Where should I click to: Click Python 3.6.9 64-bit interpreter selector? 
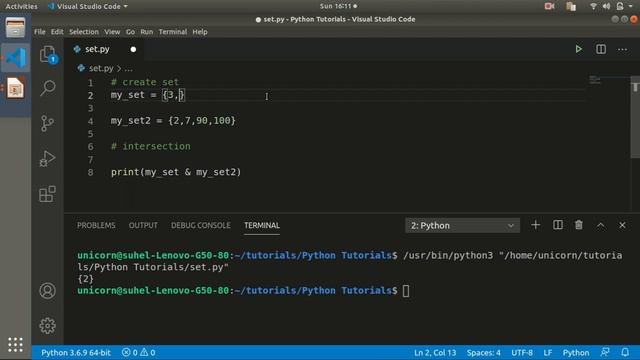pos(76,352)
